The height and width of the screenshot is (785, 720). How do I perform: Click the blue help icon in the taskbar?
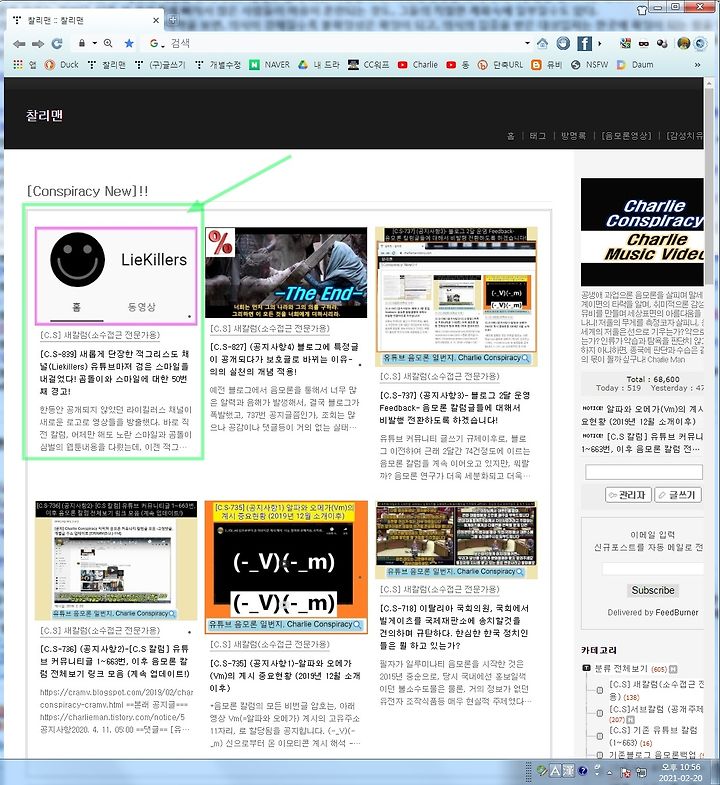582,771
